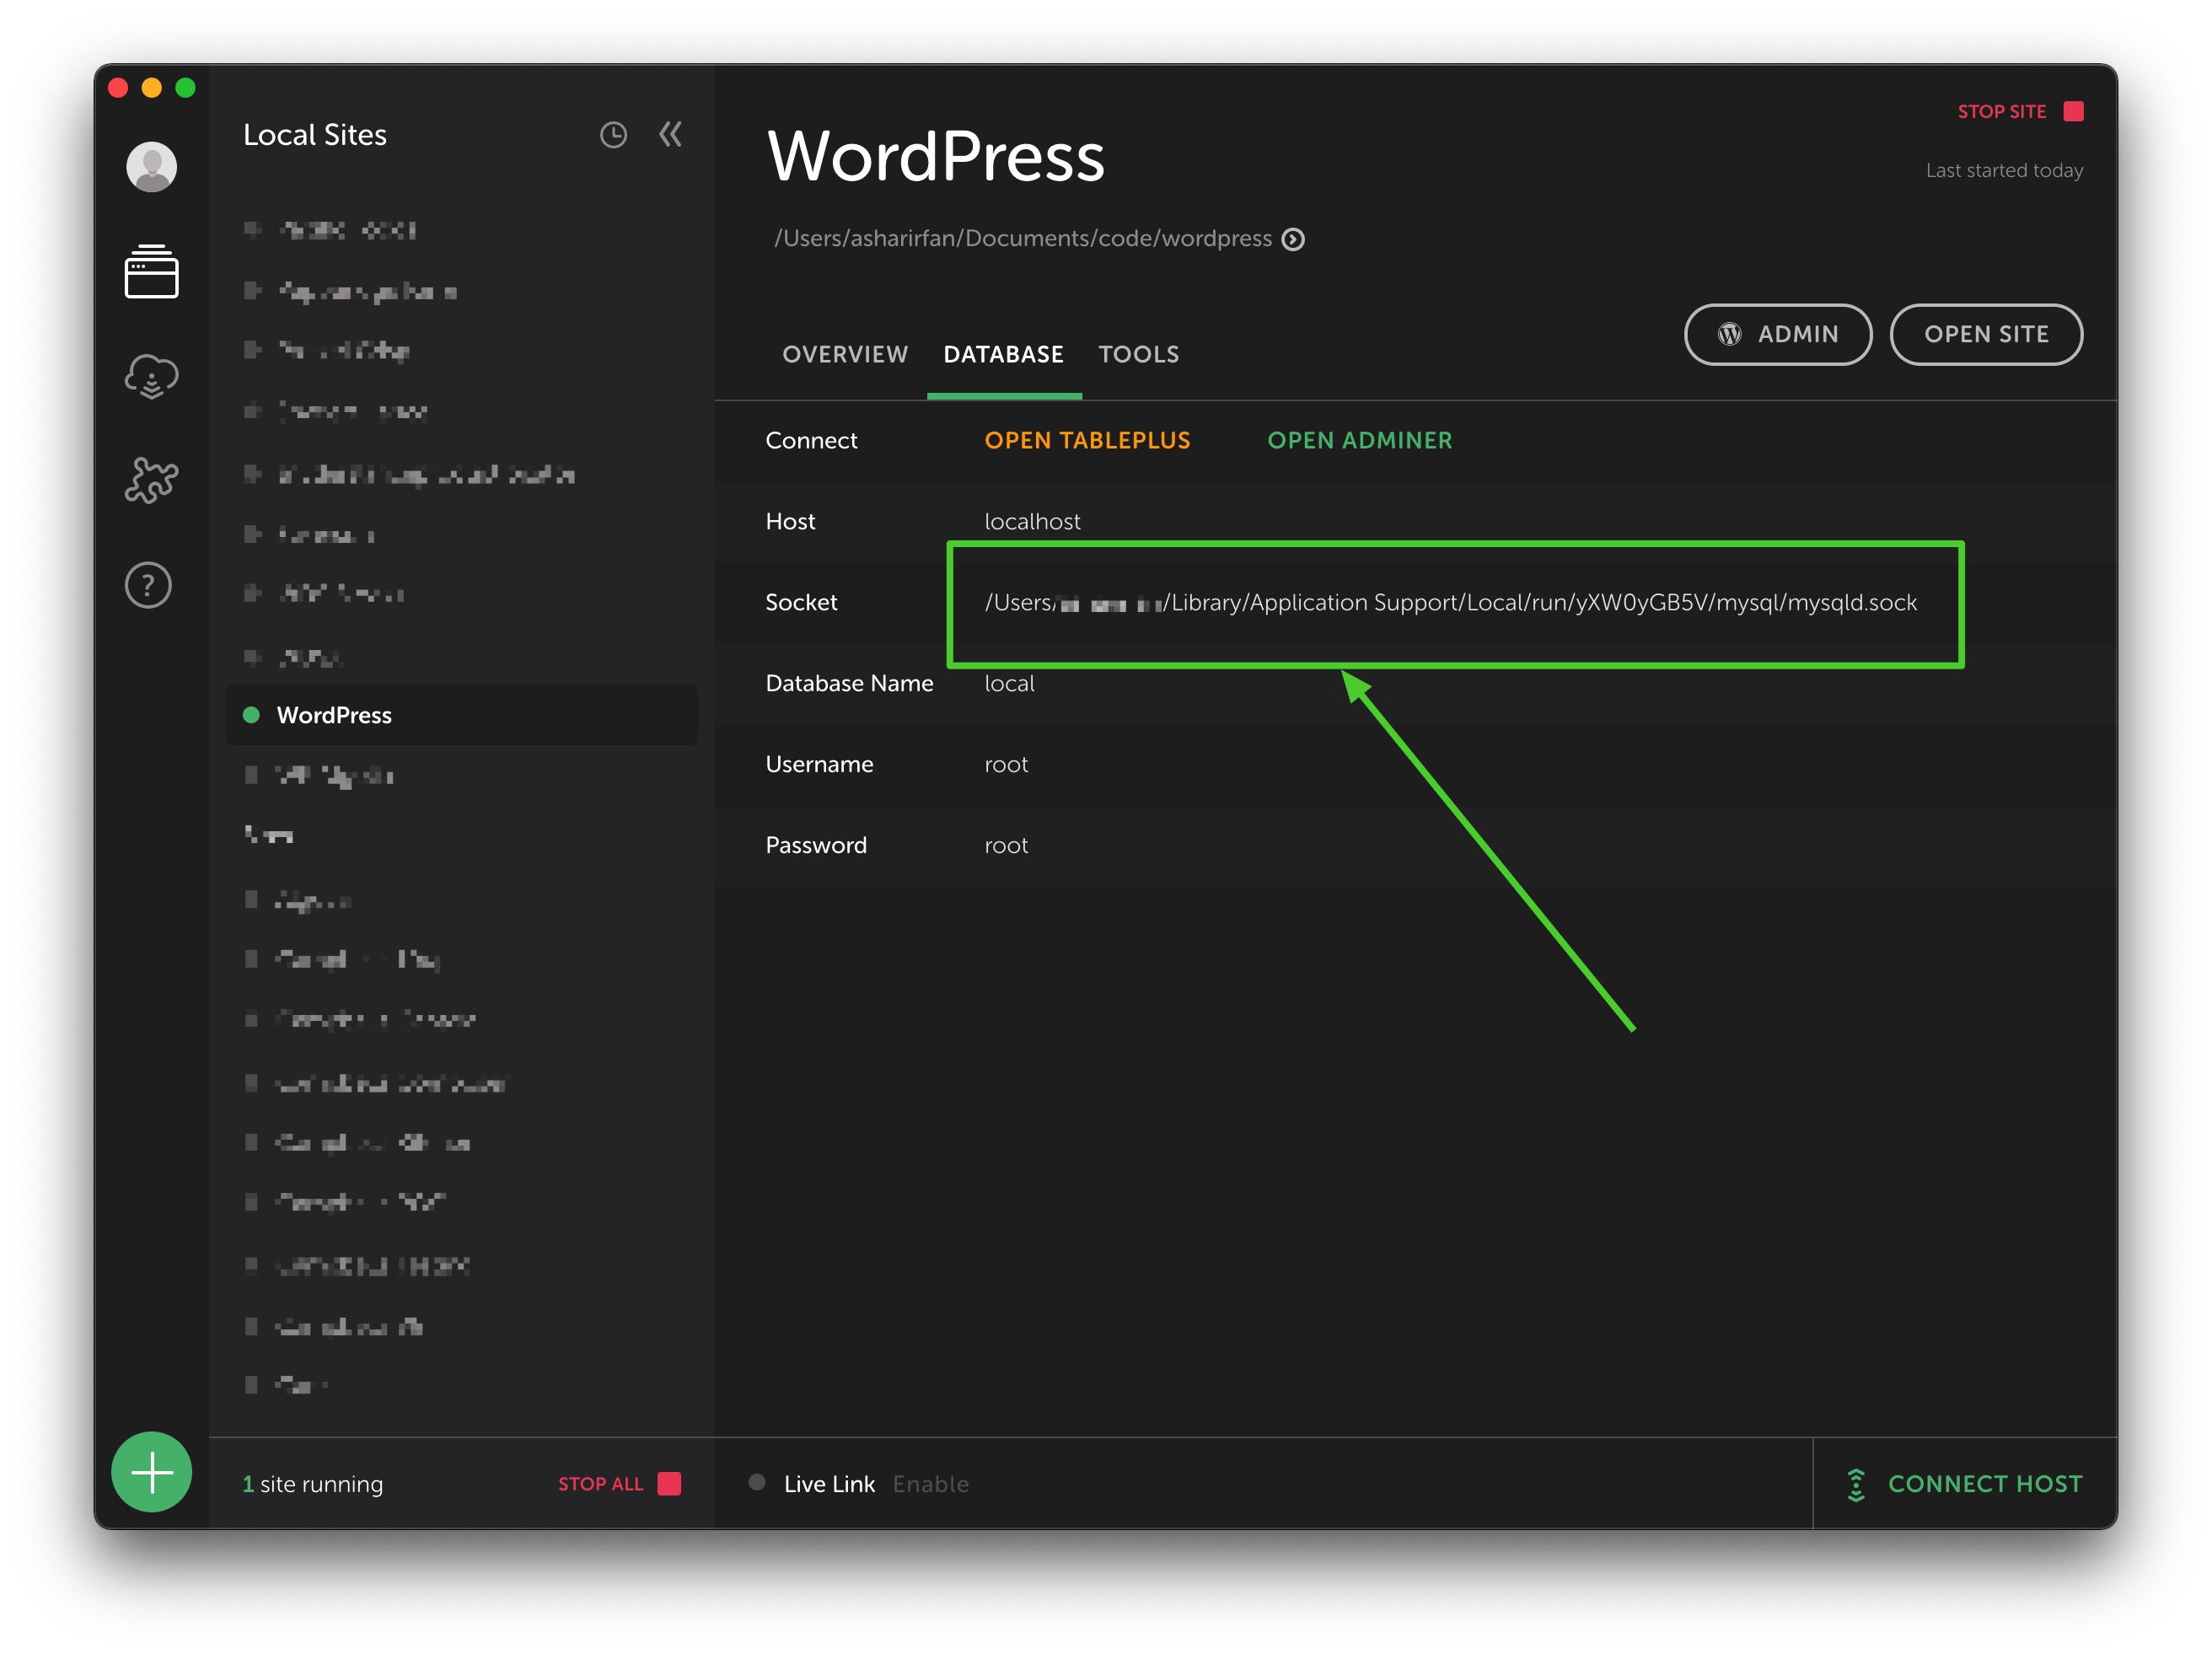Image resolution: width=2212 pixels, height=1654 pixels.
Task: Click the reveal site folder arrow icon
Action: pos(1293,239)
